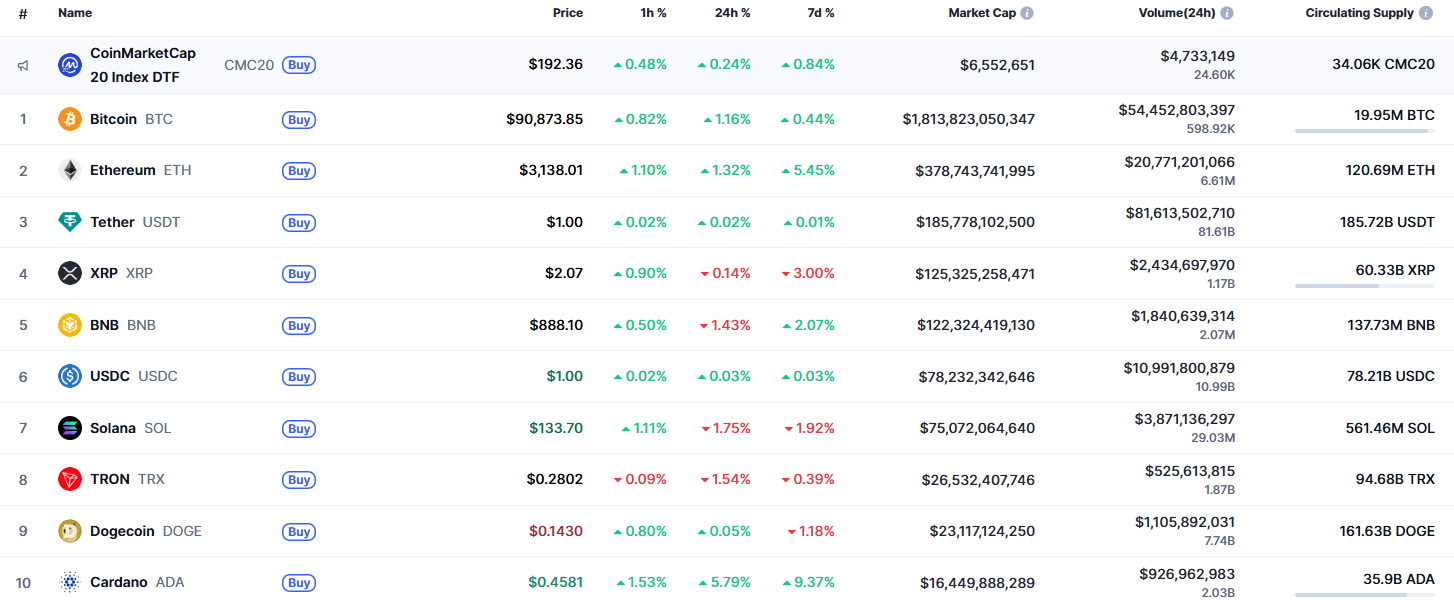Open the Market Cap info icon
Screen dimensions: 1454x608
click(x=1027, y=13)
